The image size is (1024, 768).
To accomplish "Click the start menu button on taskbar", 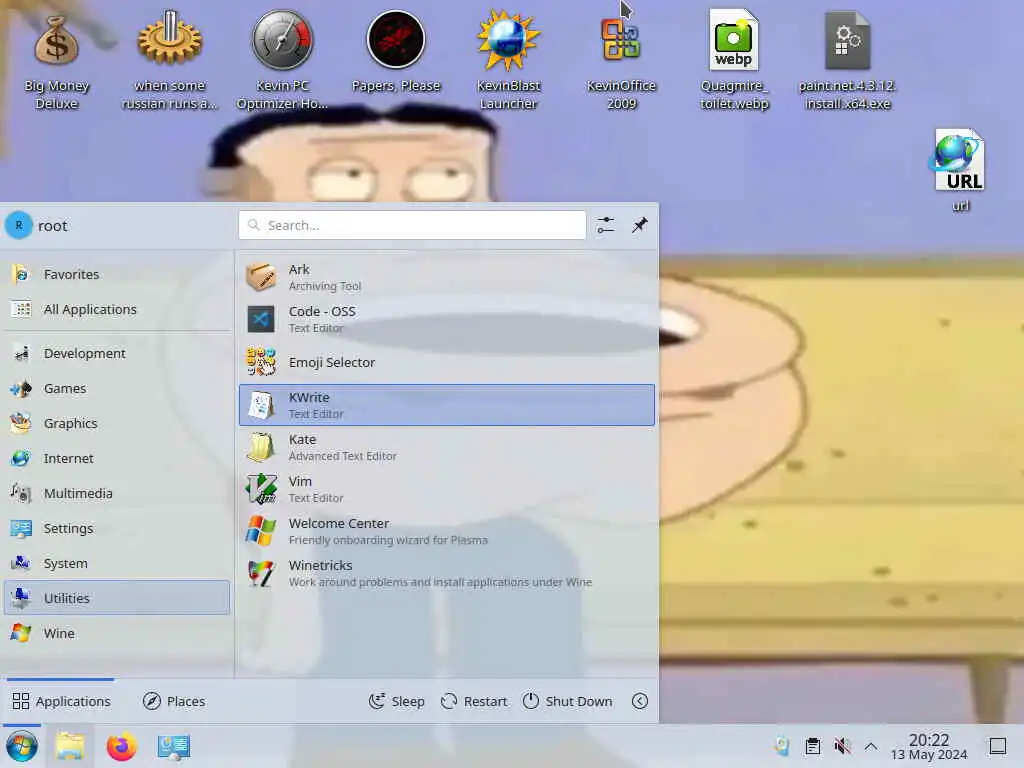I will pos(22,746).
